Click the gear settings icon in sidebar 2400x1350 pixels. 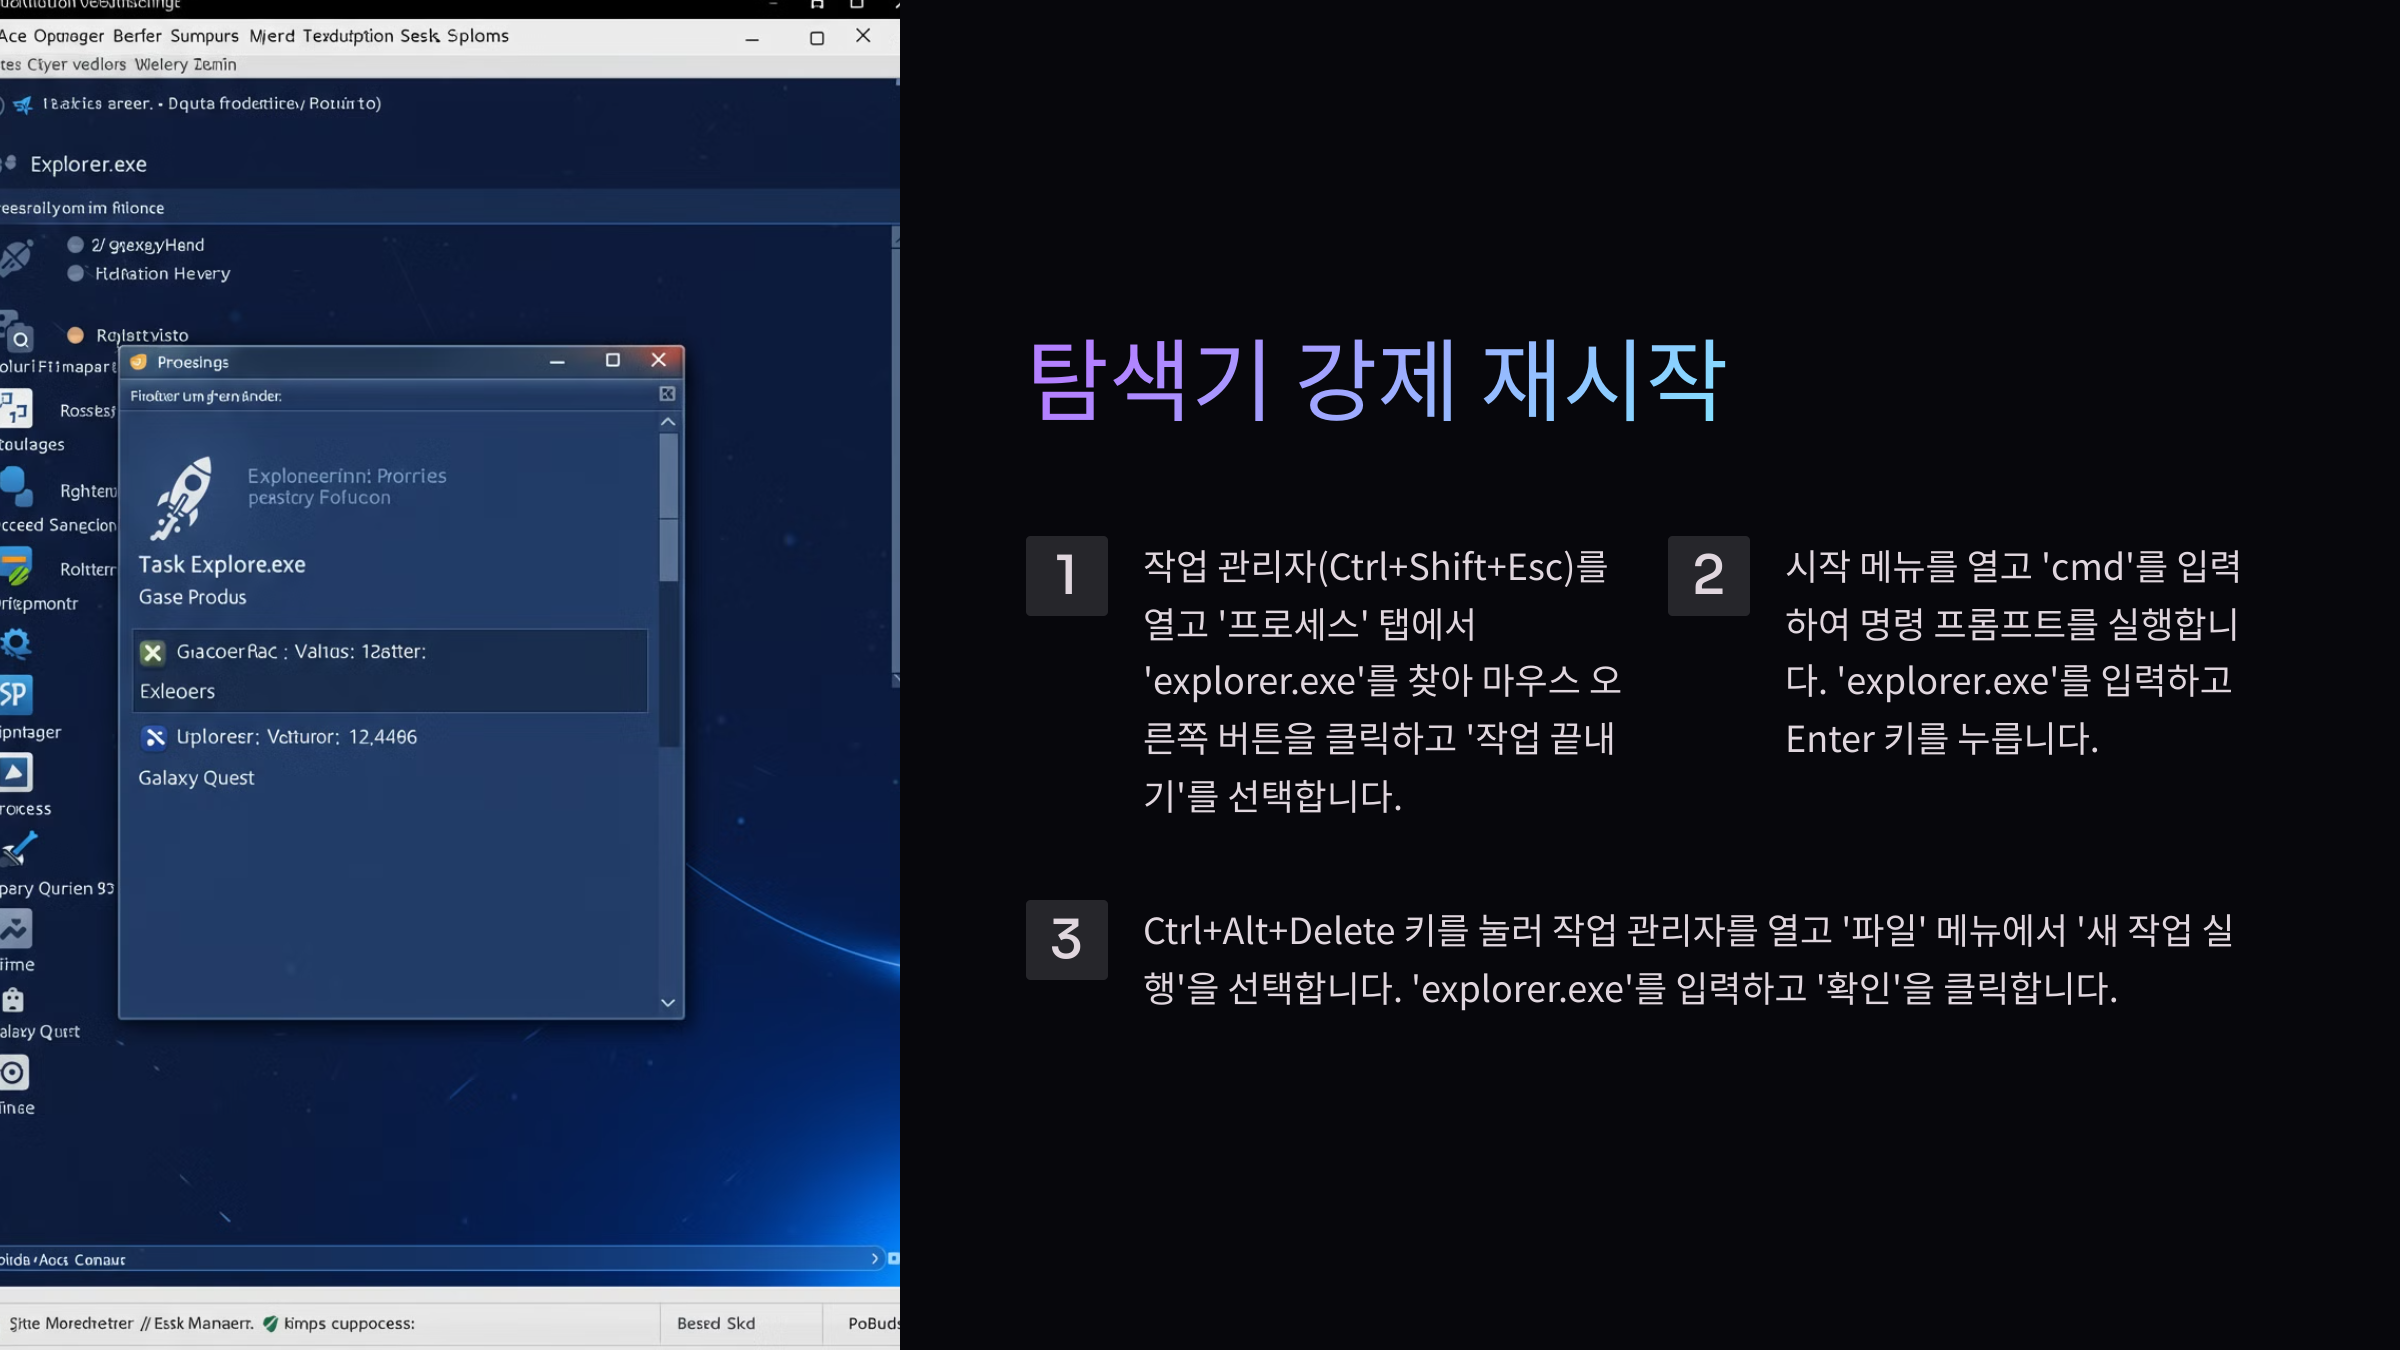click(16, 643)
